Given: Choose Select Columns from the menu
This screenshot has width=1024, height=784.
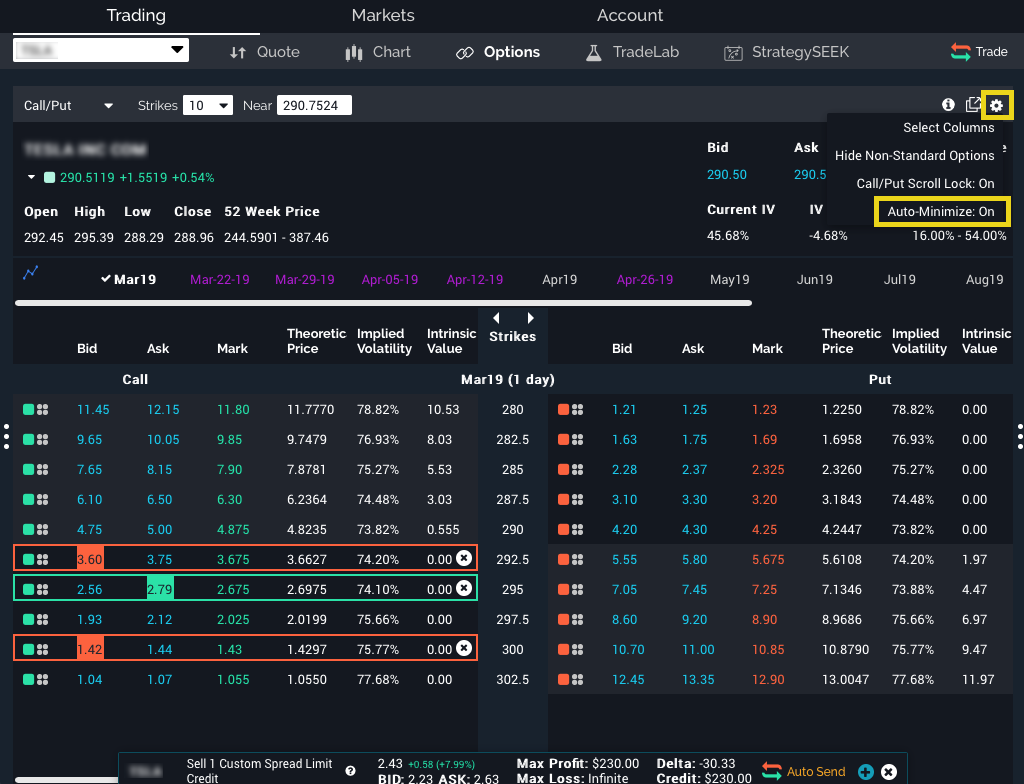Looking at the screenshot, I should 948,127.
